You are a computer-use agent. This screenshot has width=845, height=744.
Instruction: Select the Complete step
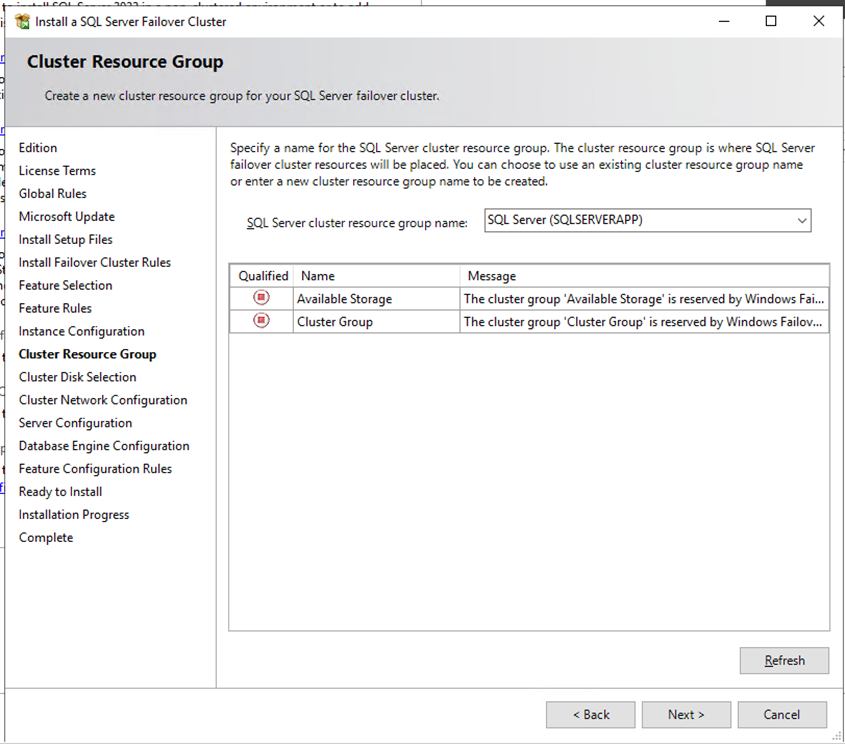click(x=46, y=538)
